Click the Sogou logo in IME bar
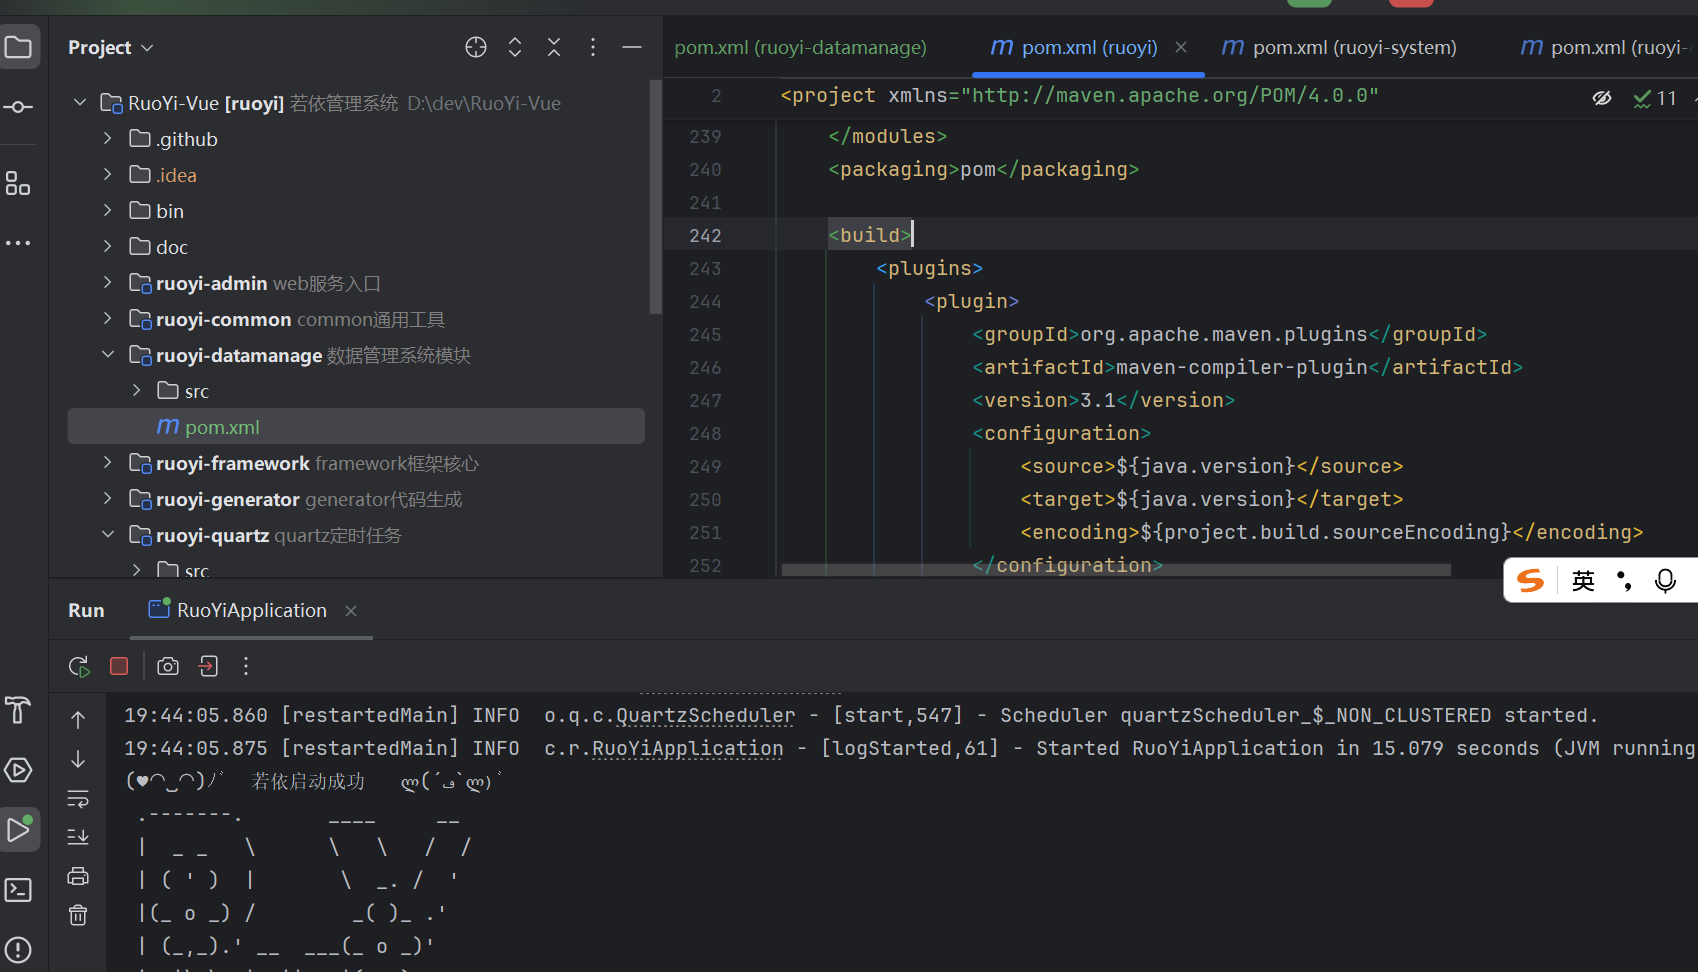The width and height of the screenshot is (1698, 972). pos(1530,581)
